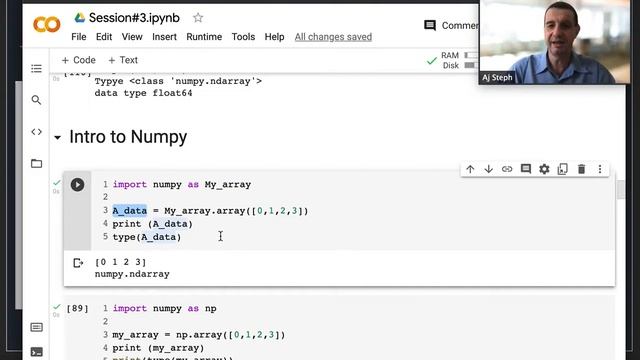Mirror cell in tab icon
The width and height of the screenshot is (640, 360).
(x=562, y=169)
